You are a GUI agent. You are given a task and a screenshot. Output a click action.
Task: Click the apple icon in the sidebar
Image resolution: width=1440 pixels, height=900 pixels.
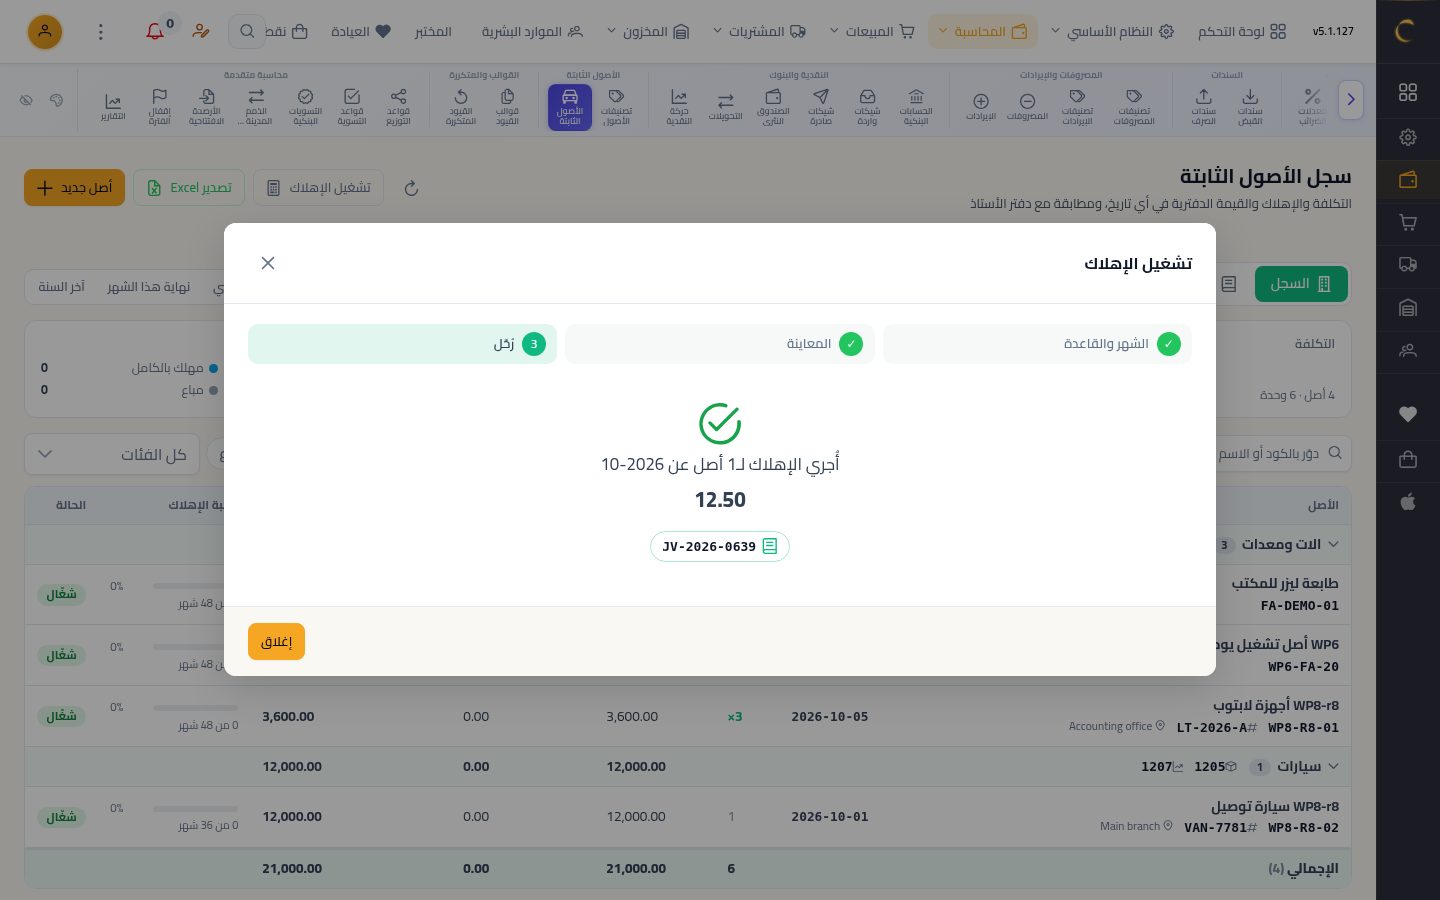1408,502
